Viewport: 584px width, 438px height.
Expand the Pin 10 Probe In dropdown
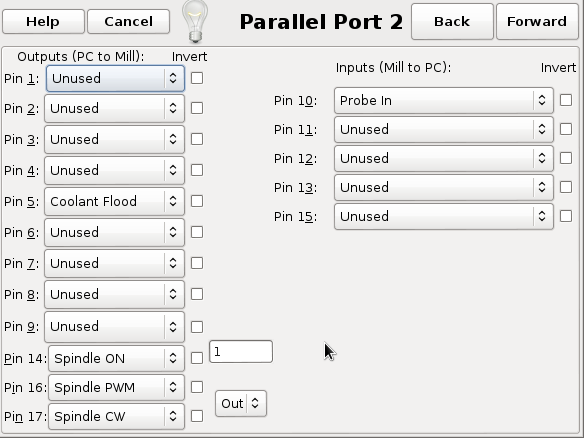(444, 101)
